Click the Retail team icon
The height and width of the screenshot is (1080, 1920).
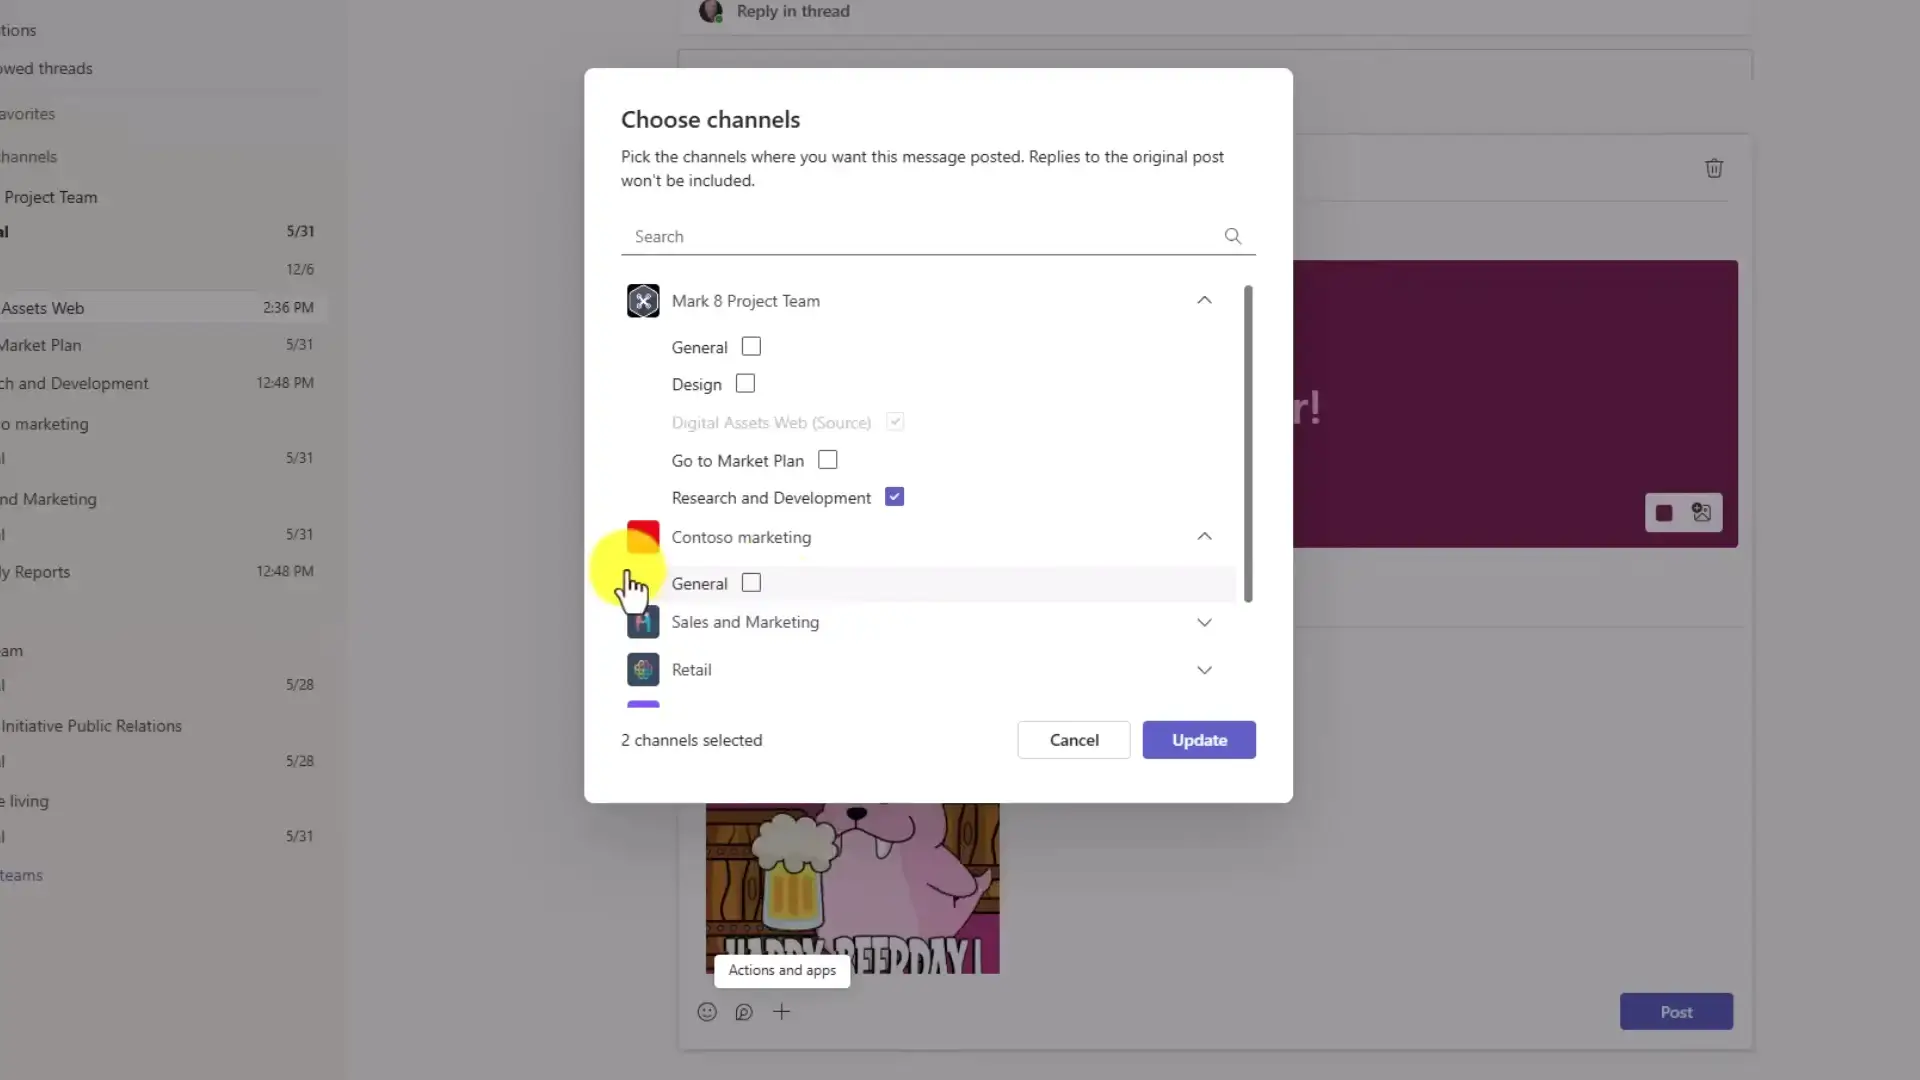coord(643,670)
